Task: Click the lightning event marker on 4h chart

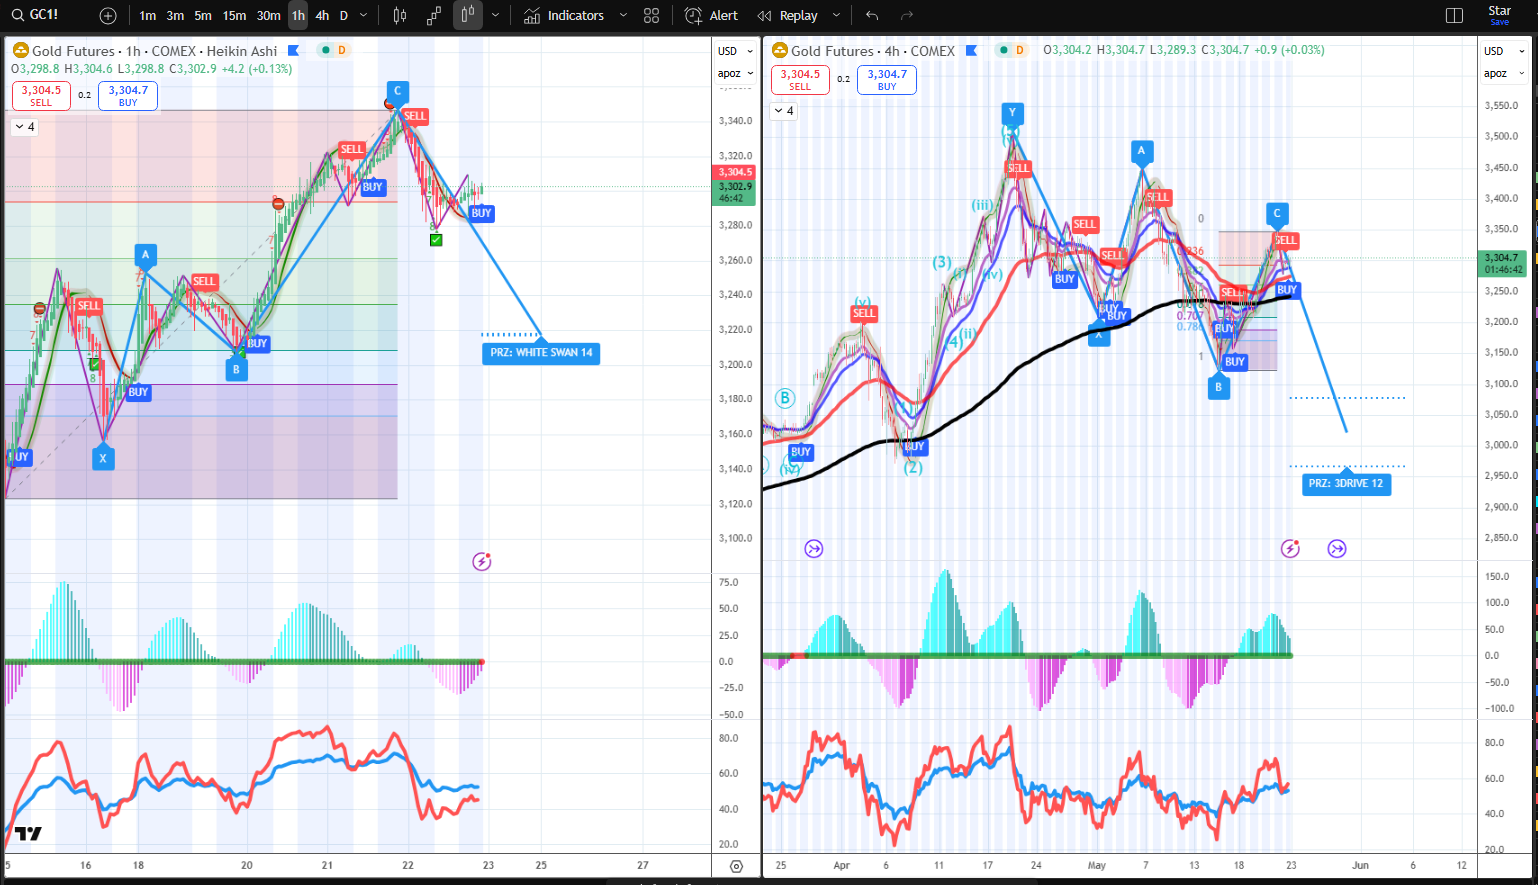Action: tap(1290, 548)
